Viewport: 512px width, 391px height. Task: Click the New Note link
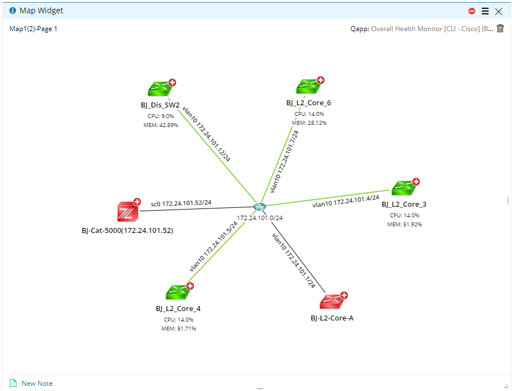point(37,383)
